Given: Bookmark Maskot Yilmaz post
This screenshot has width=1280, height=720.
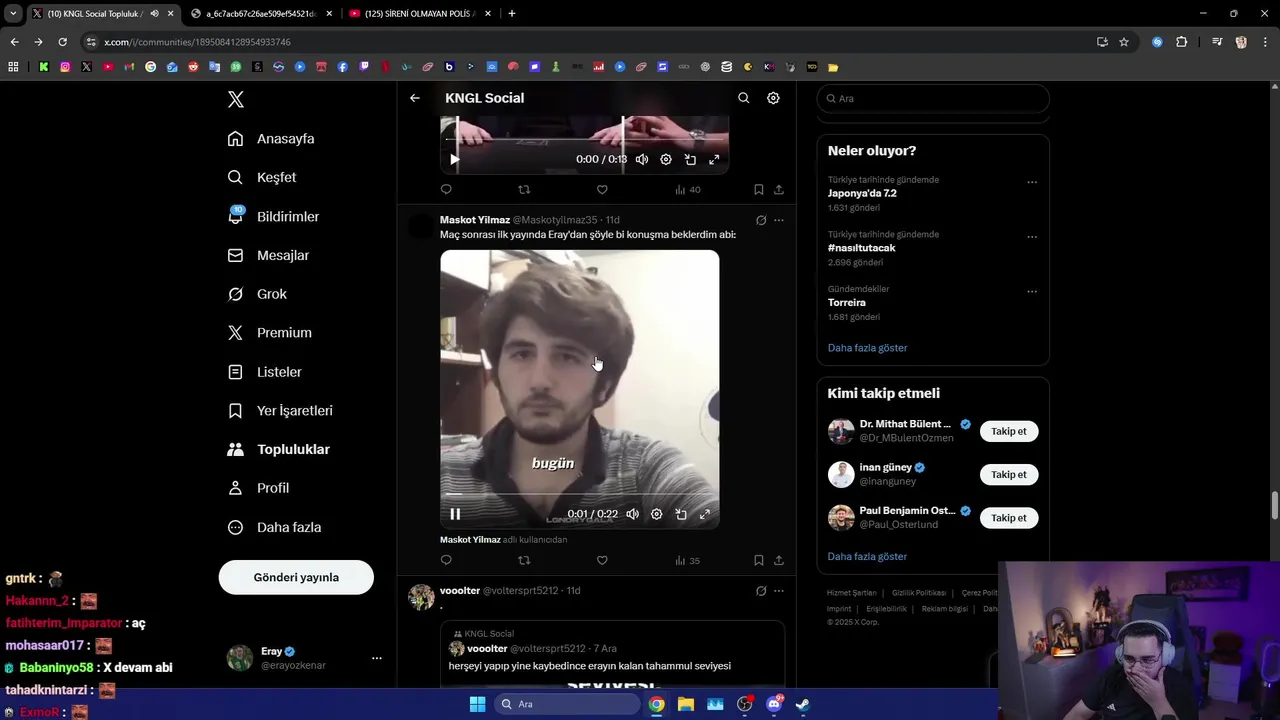Looking at the screenshot, I should (759, 560).
